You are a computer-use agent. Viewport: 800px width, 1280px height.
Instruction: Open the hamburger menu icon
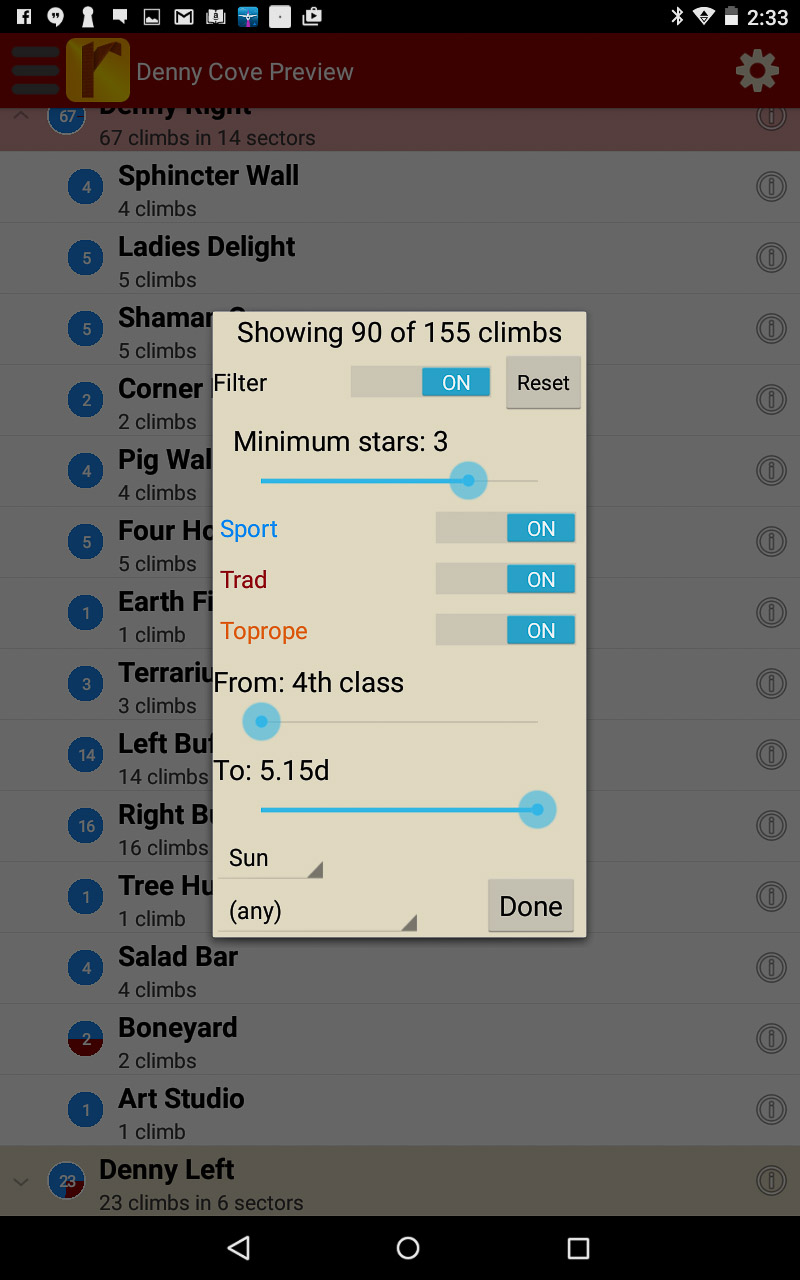(35, 71)
